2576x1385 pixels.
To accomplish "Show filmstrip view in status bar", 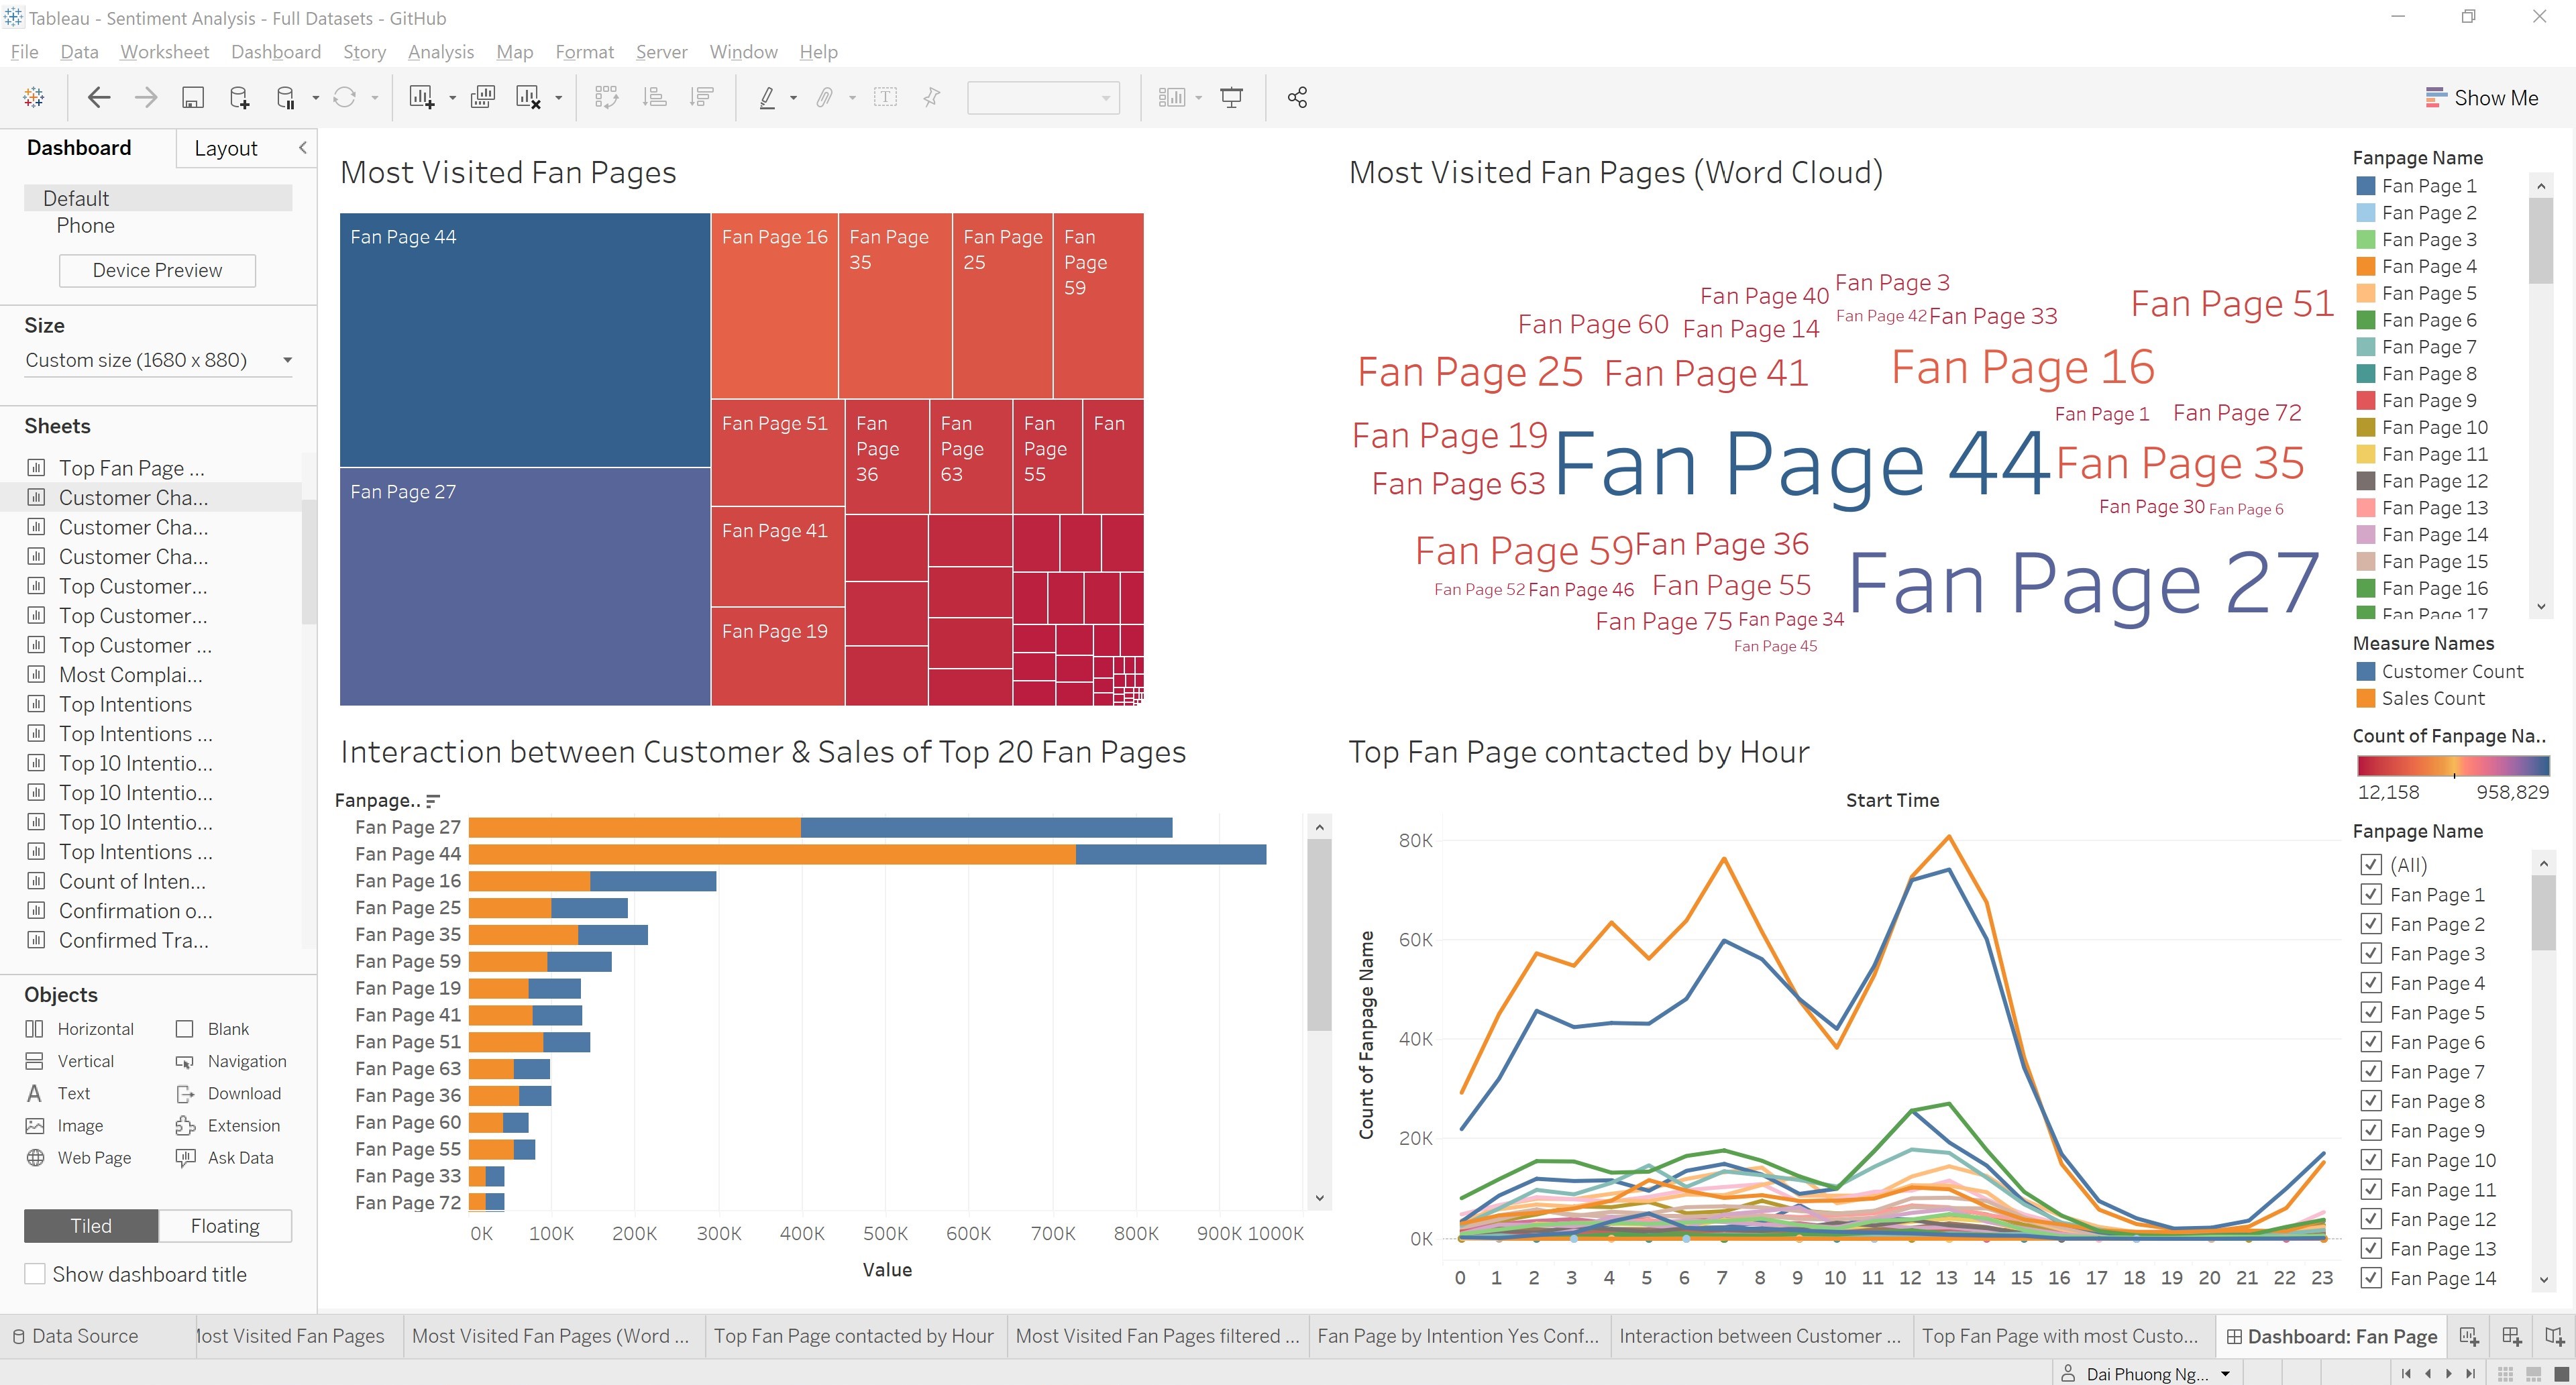I will (x=2533, y=1374).
